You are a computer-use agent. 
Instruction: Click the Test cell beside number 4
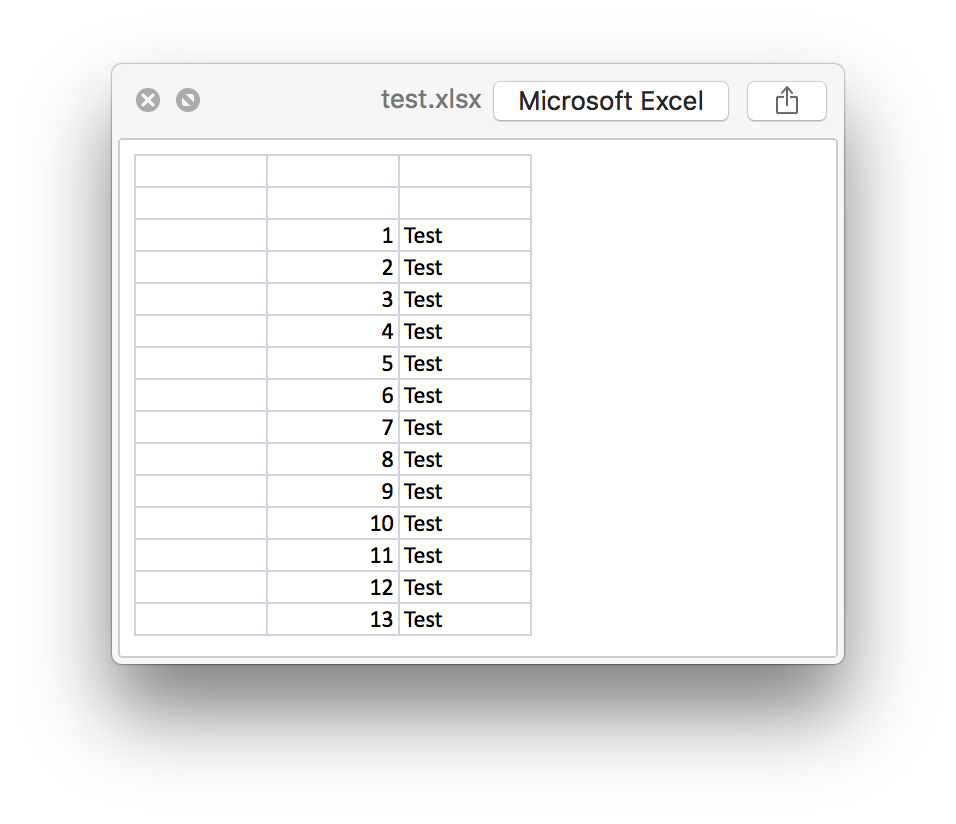[465, 331]
